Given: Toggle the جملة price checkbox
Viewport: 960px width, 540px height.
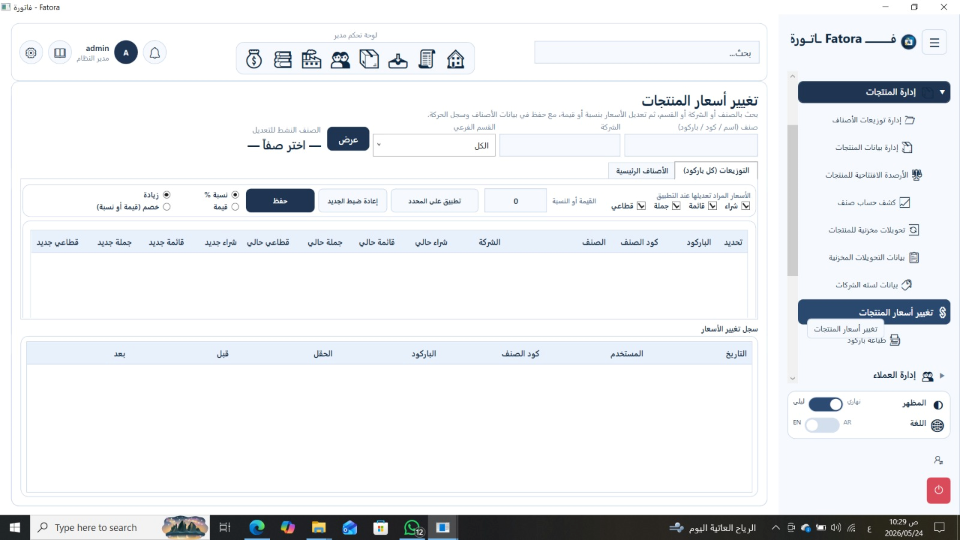Looking at the screenshot, I should point(676,206).
